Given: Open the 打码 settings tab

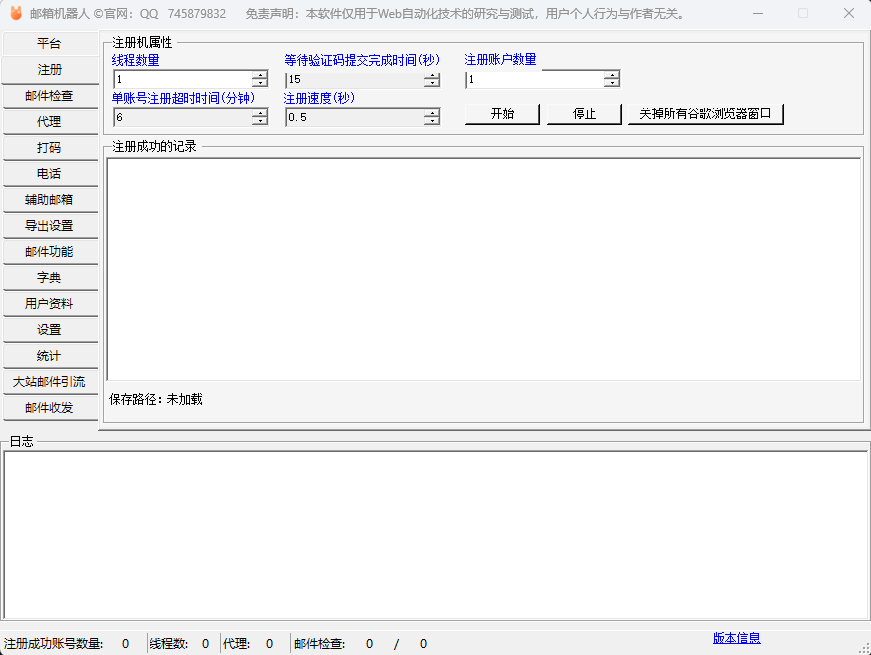Looking at the screenshot, I should tap(49, 148).
